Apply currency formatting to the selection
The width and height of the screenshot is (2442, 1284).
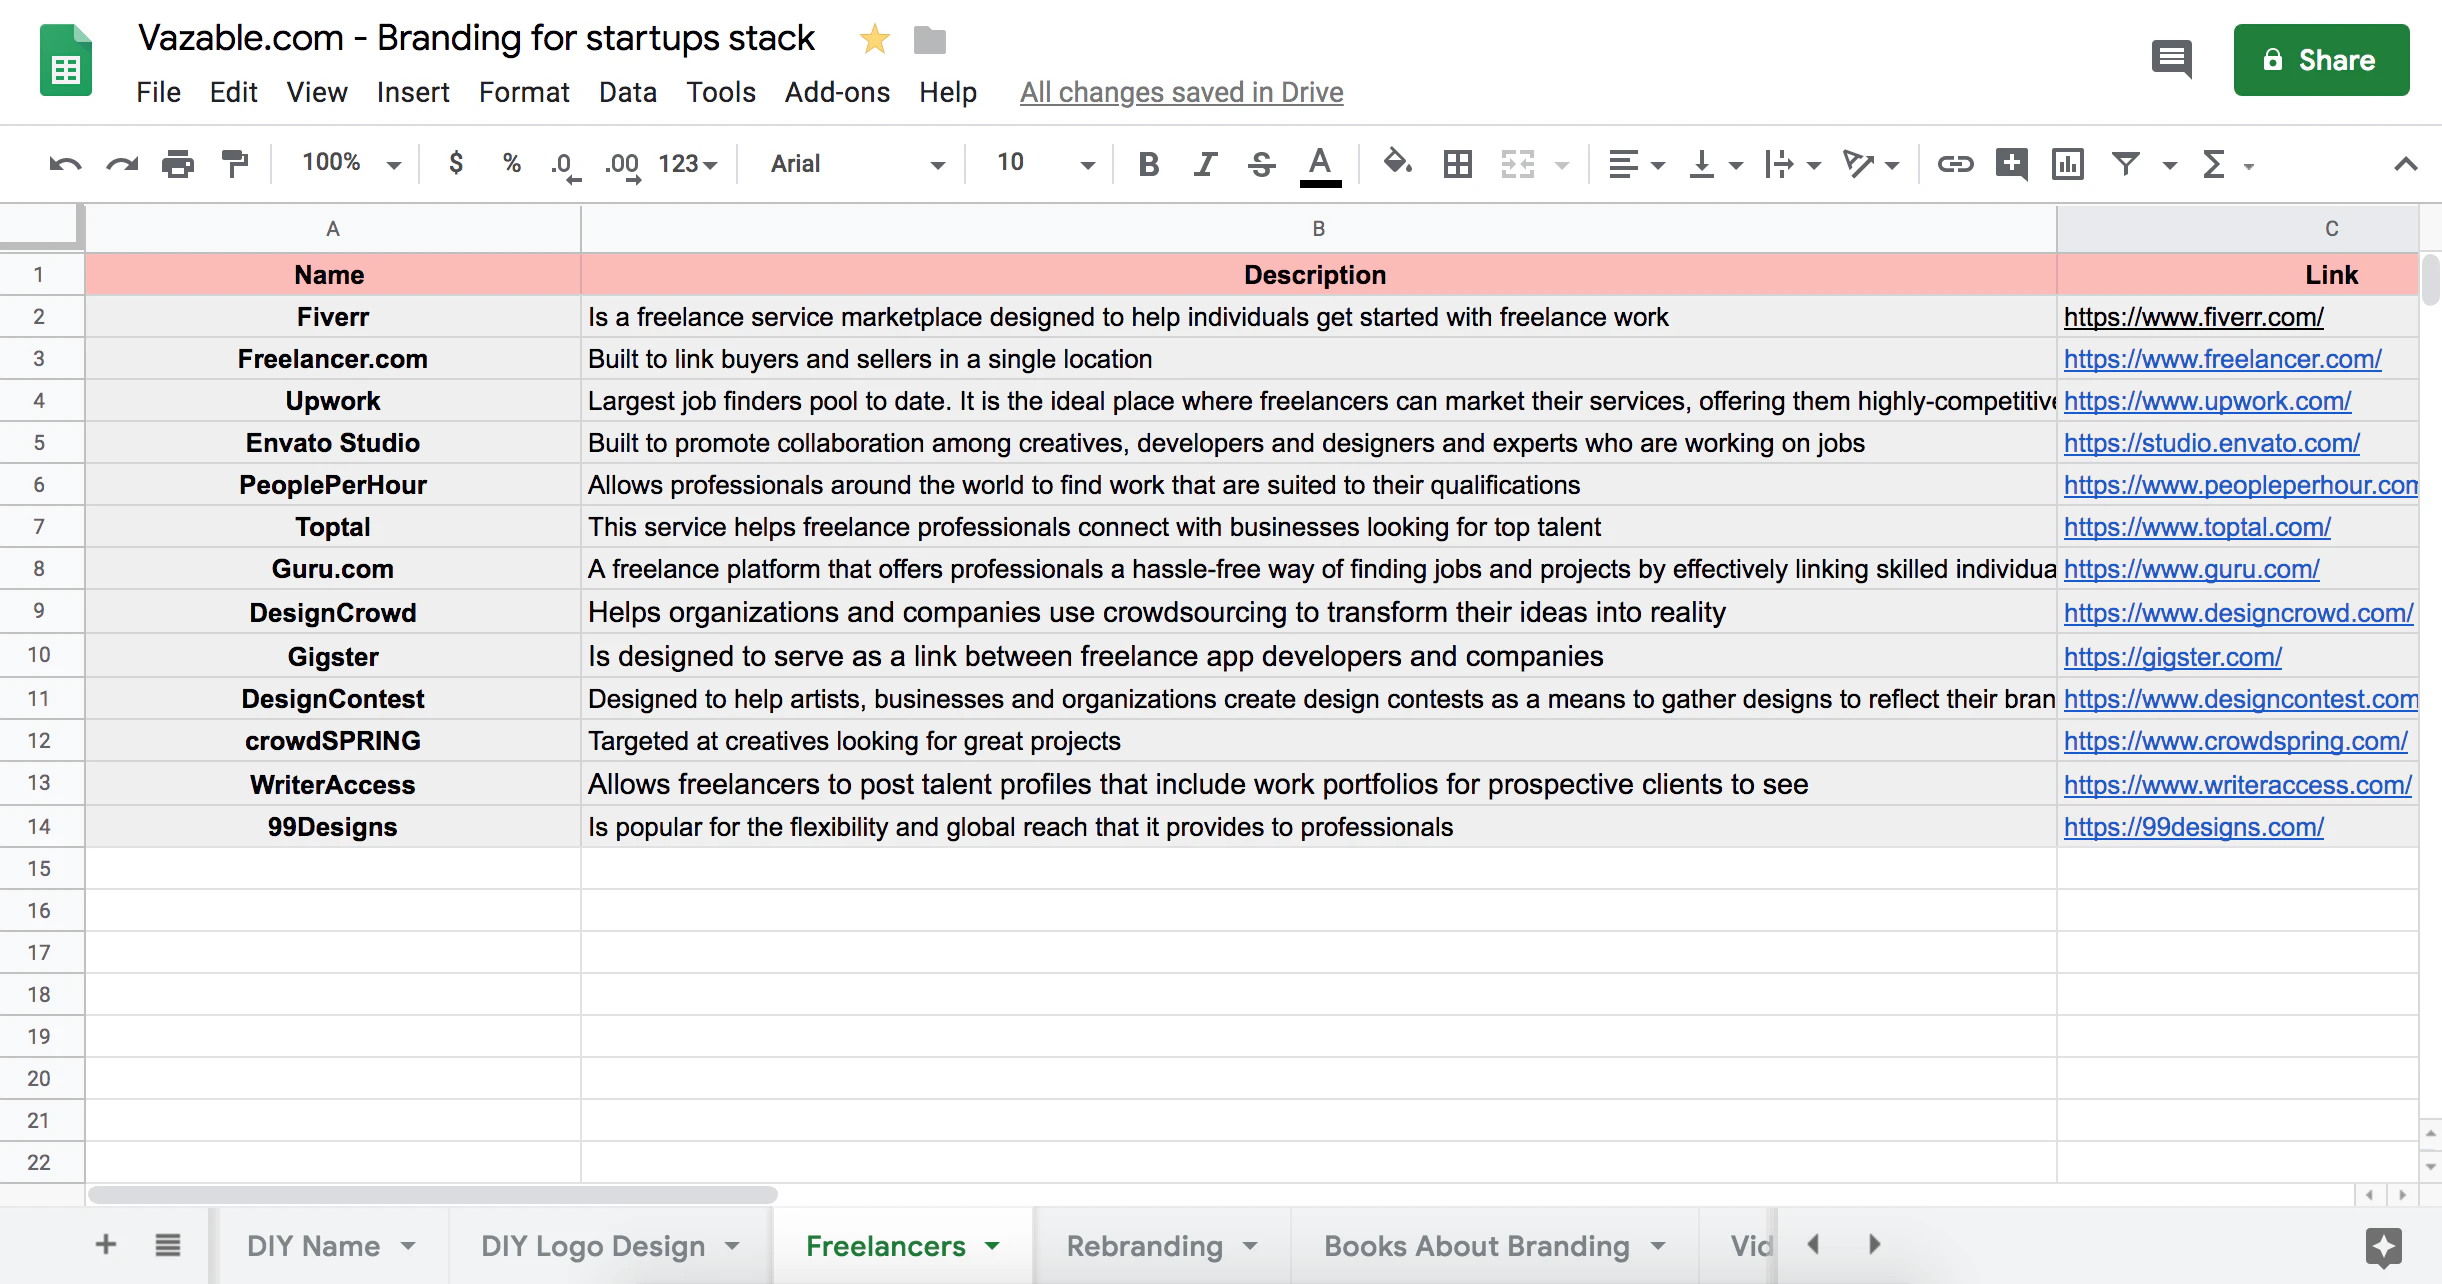coord(457,163)
